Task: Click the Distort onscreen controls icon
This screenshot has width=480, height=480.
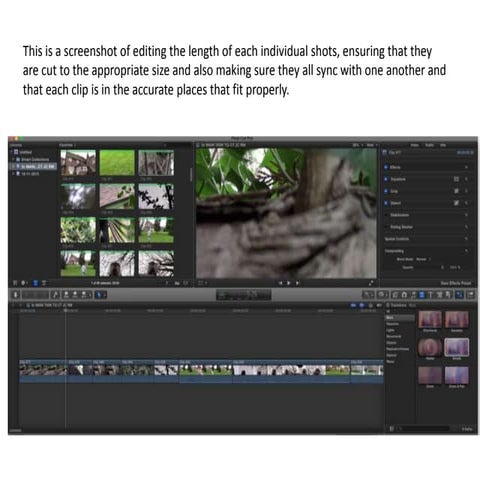Action: coord(456,203)
